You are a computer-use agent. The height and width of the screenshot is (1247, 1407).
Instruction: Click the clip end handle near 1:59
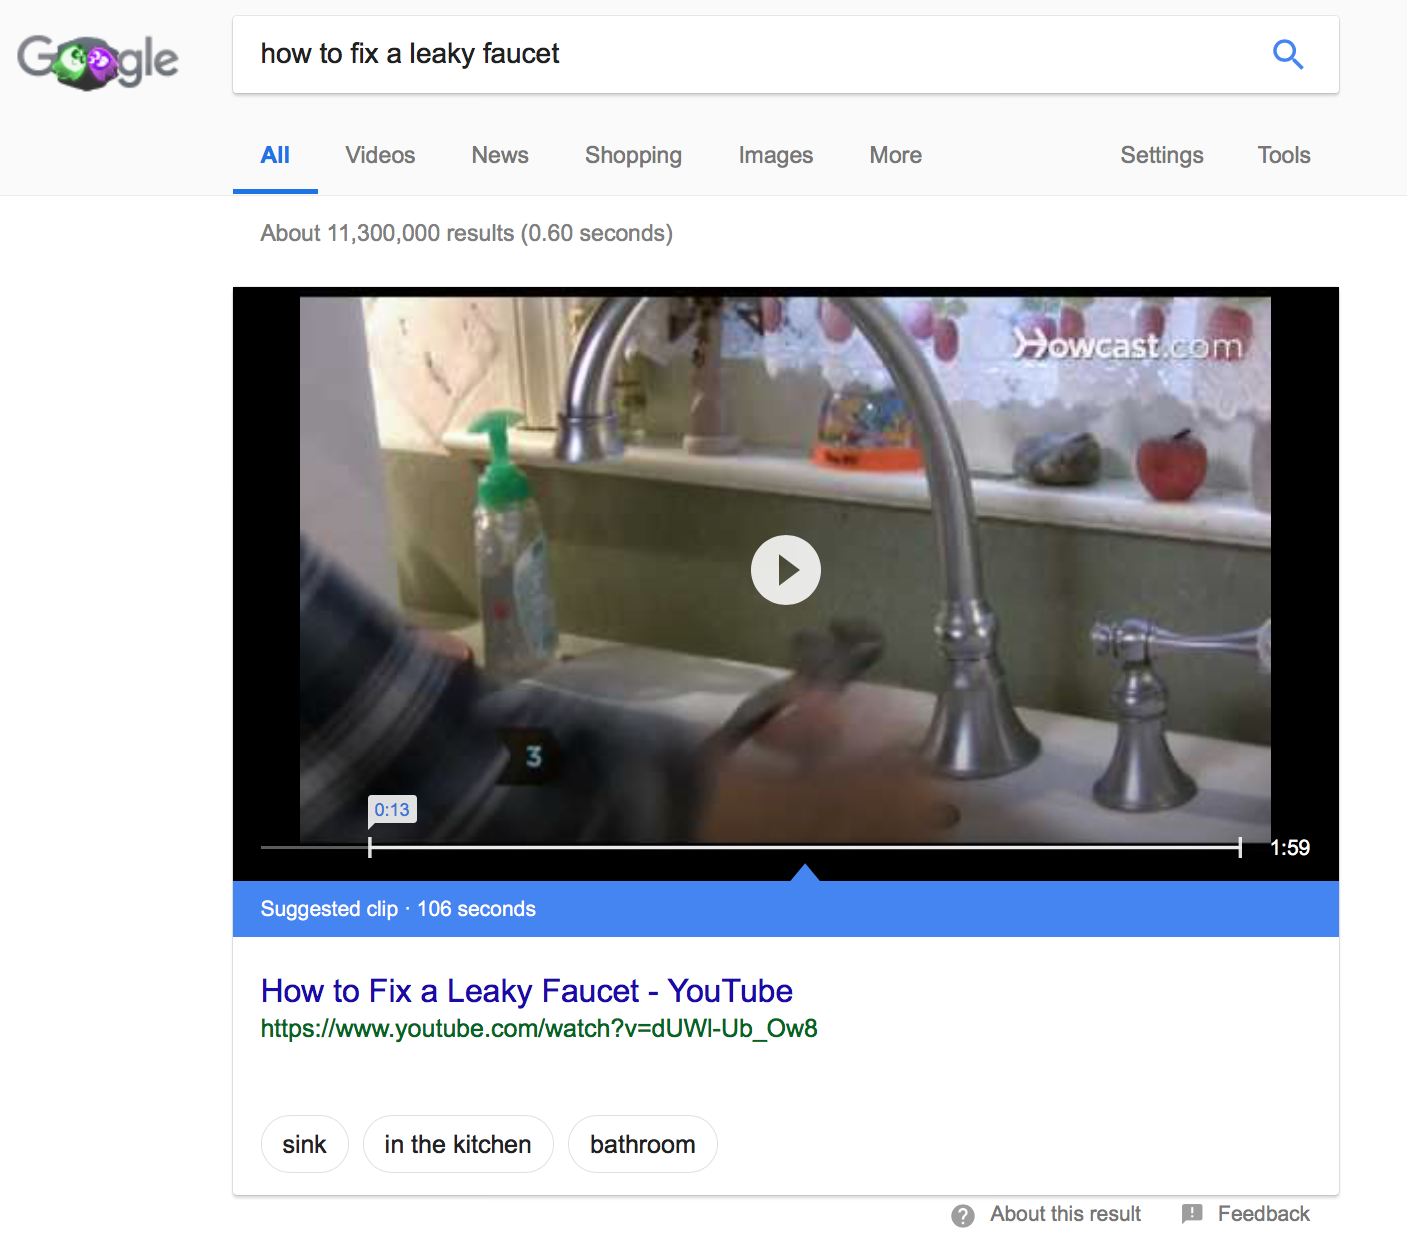[1240, 847]
